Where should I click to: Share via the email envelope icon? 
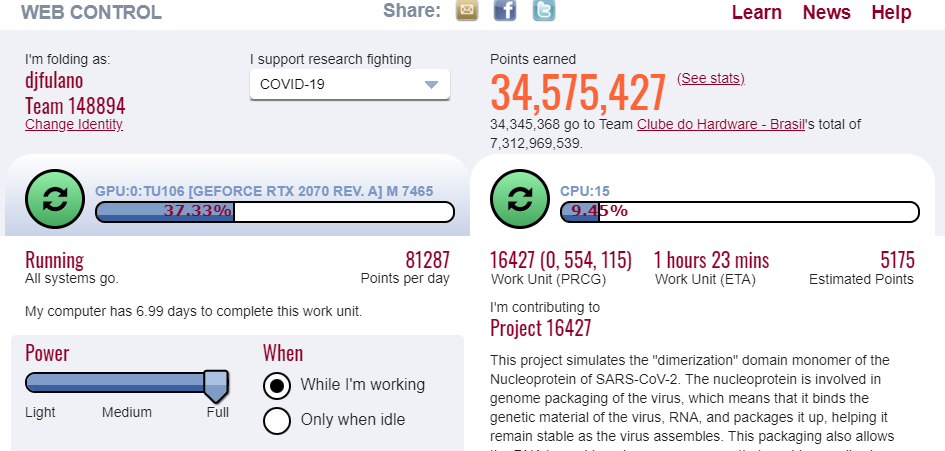click(x=467, y=10)
